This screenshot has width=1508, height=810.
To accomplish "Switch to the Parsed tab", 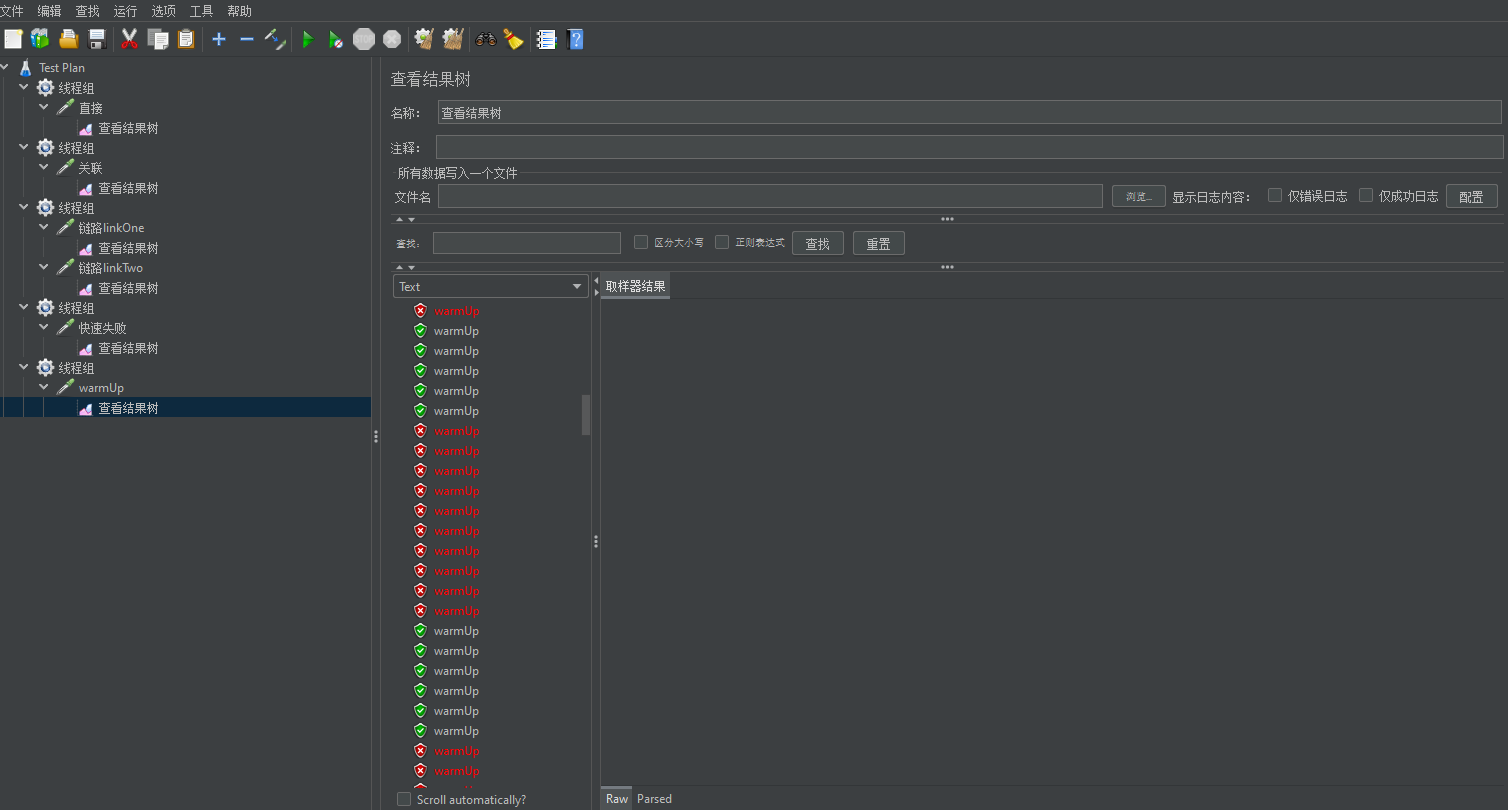I will point(654,798).
